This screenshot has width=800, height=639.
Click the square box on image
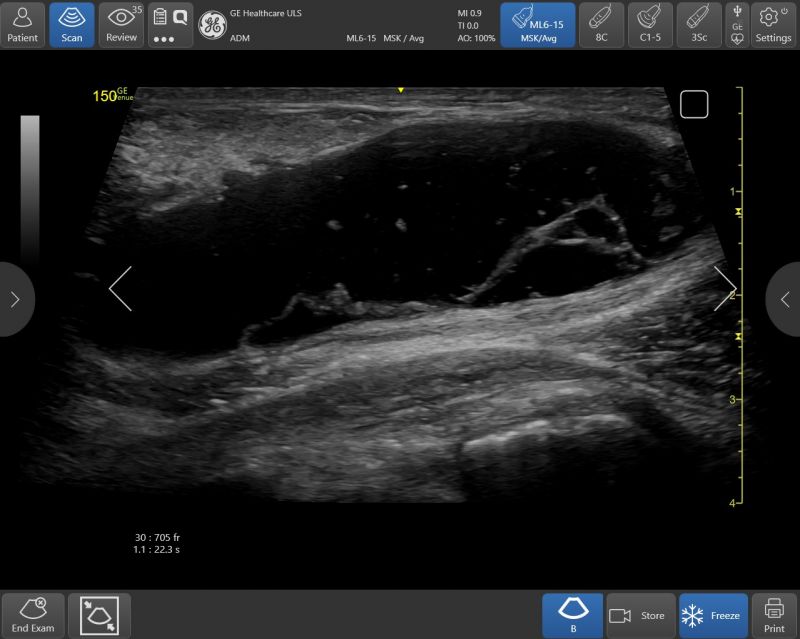694,105
